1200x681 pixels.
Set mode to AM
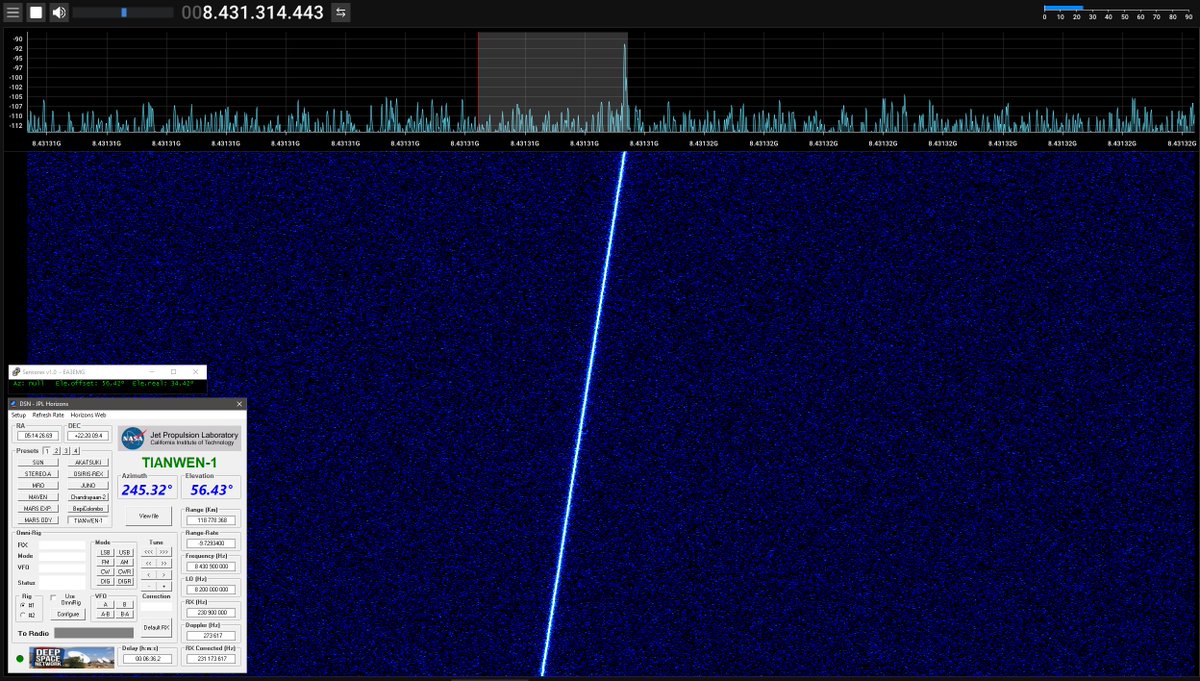(125, 562)
